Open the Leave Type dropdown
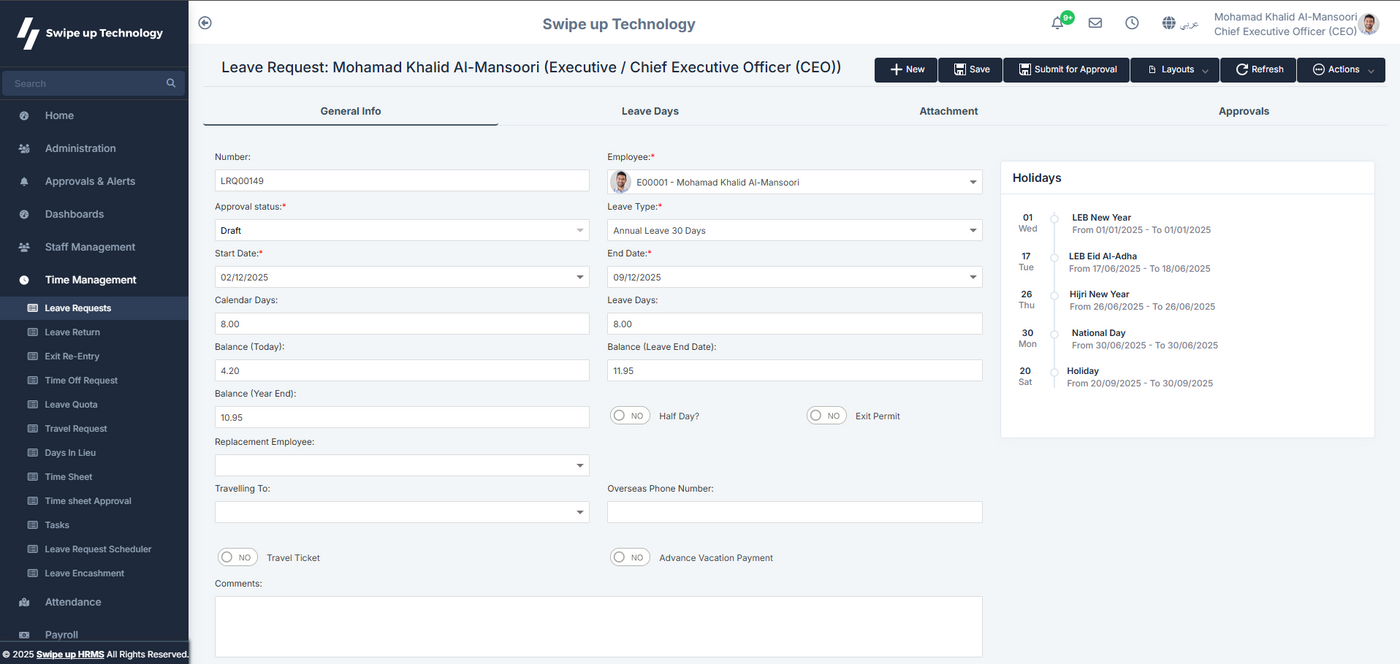Viewport: 1400px width, 664px height. (794, 231)
